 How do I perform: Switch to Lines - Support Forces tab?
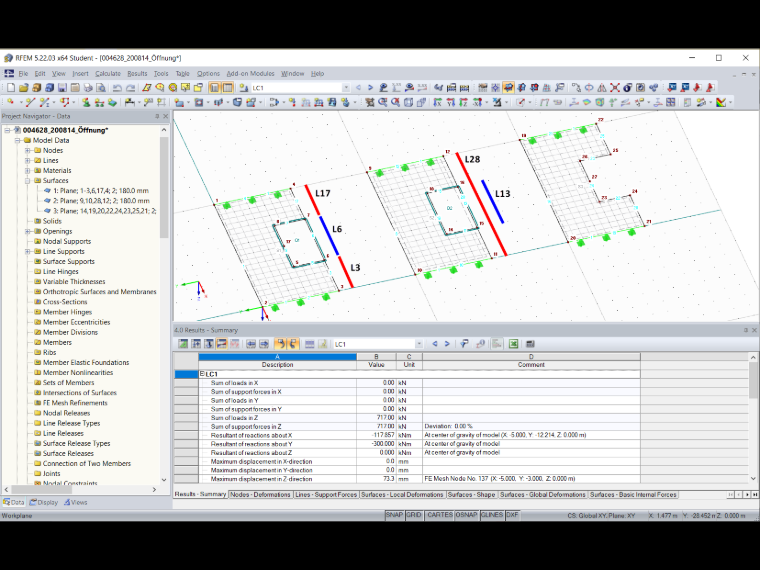[326, 494]
